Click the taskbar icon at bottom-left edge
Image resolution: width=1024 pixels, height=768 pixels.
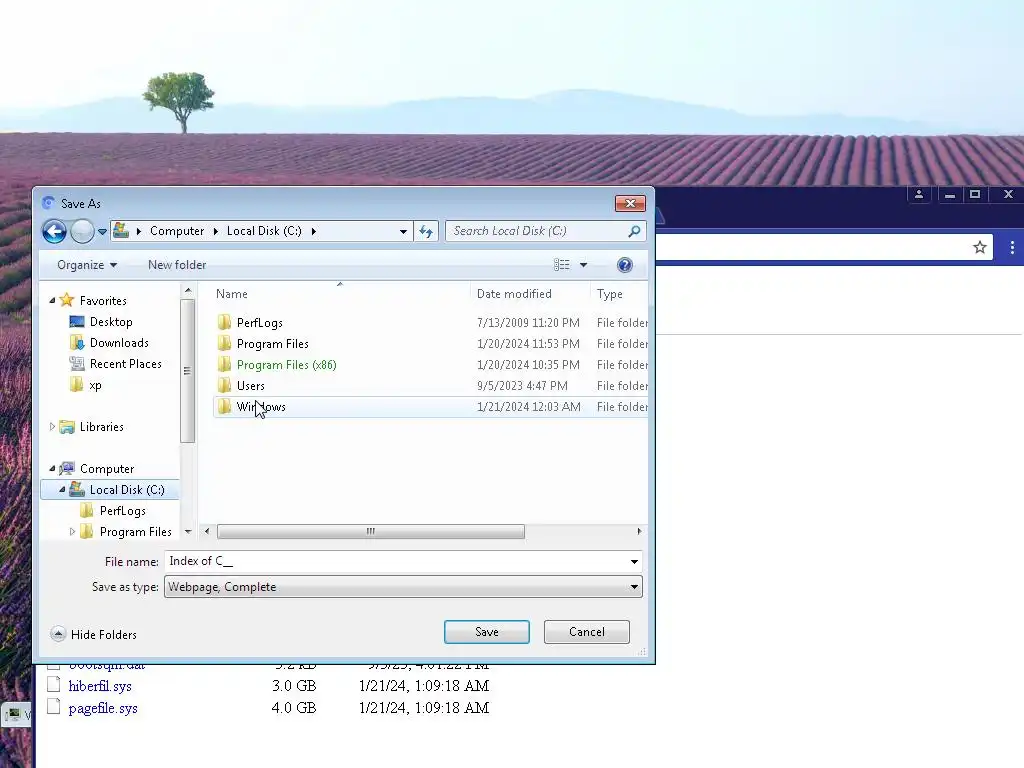tap(14, 714)
